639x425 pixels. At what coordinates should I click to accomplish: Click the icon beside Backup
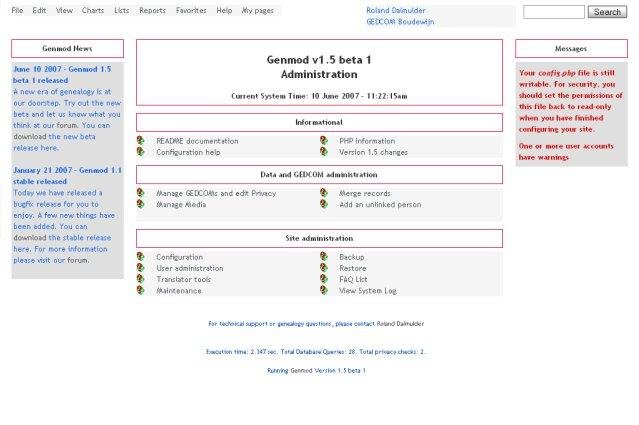click(324, 257)
